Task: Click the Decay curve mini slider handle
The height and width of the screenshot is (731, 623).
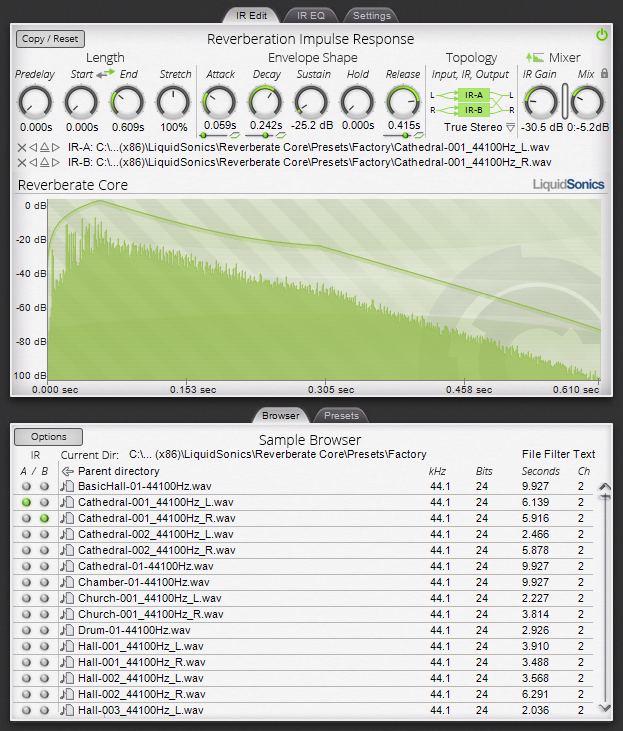Action: (265, 135)
